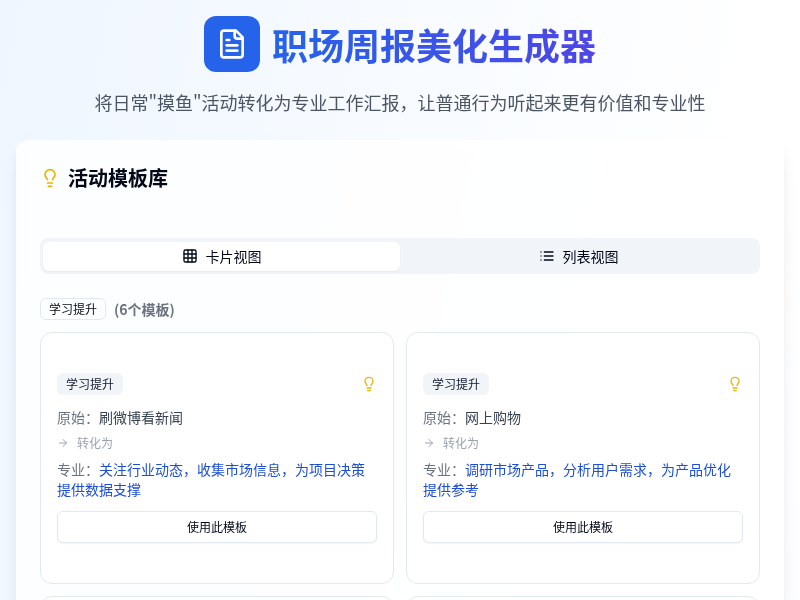Viewport: 800px width, 600px height.
Task: Click lightbulb icon on 刷微博看新闻 card
Action: point(369,384)
